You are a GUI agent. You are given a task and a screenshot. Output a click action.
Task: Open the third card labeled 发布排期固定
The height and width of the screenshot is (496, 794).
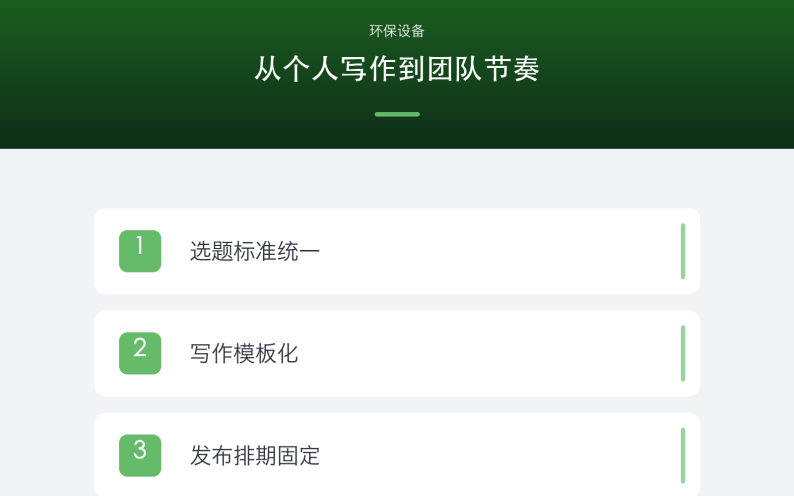[x=397, y=454]
